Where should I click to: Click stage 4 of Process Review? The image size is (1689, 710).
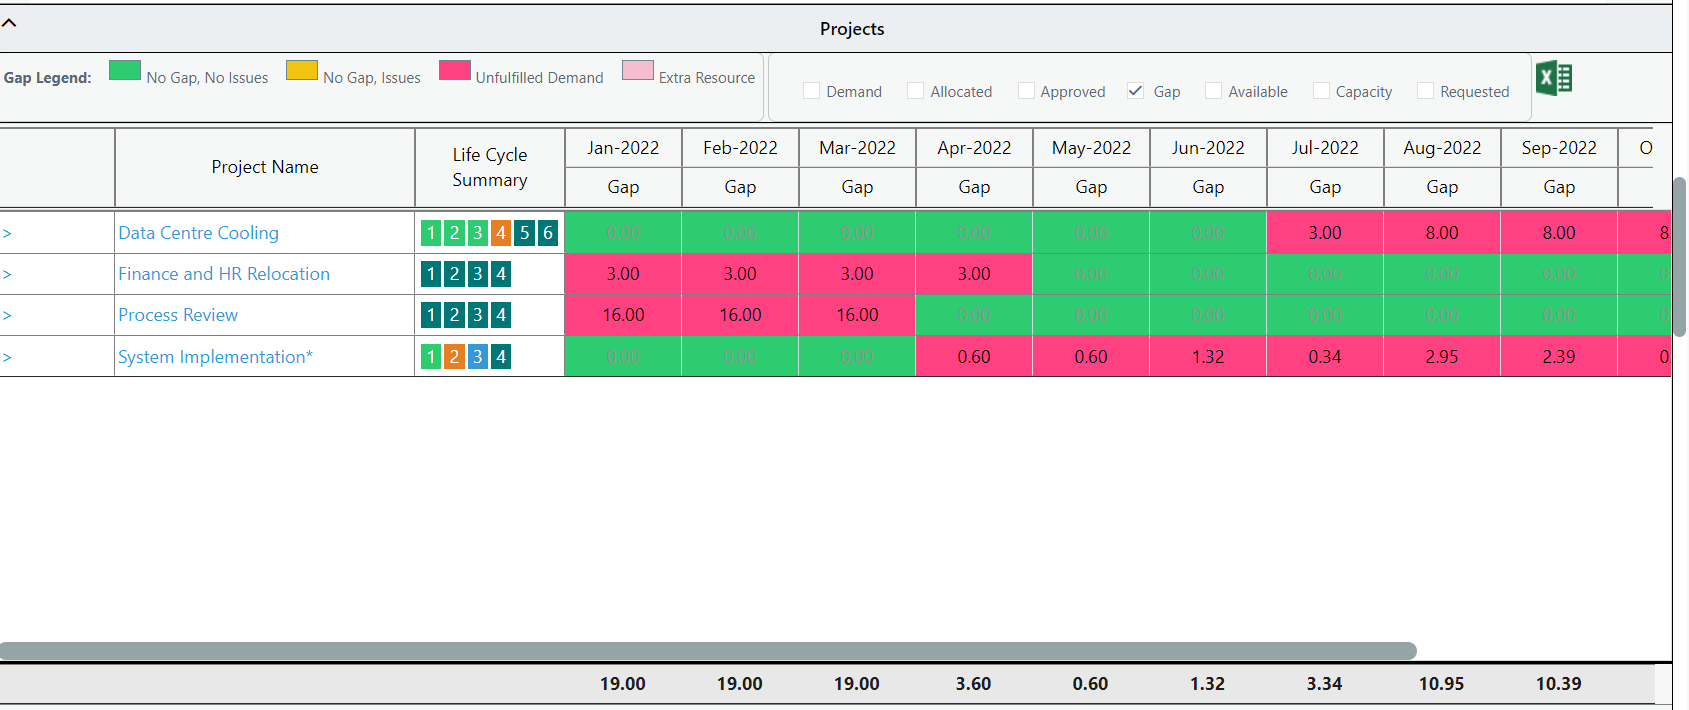tap(501, 315)
